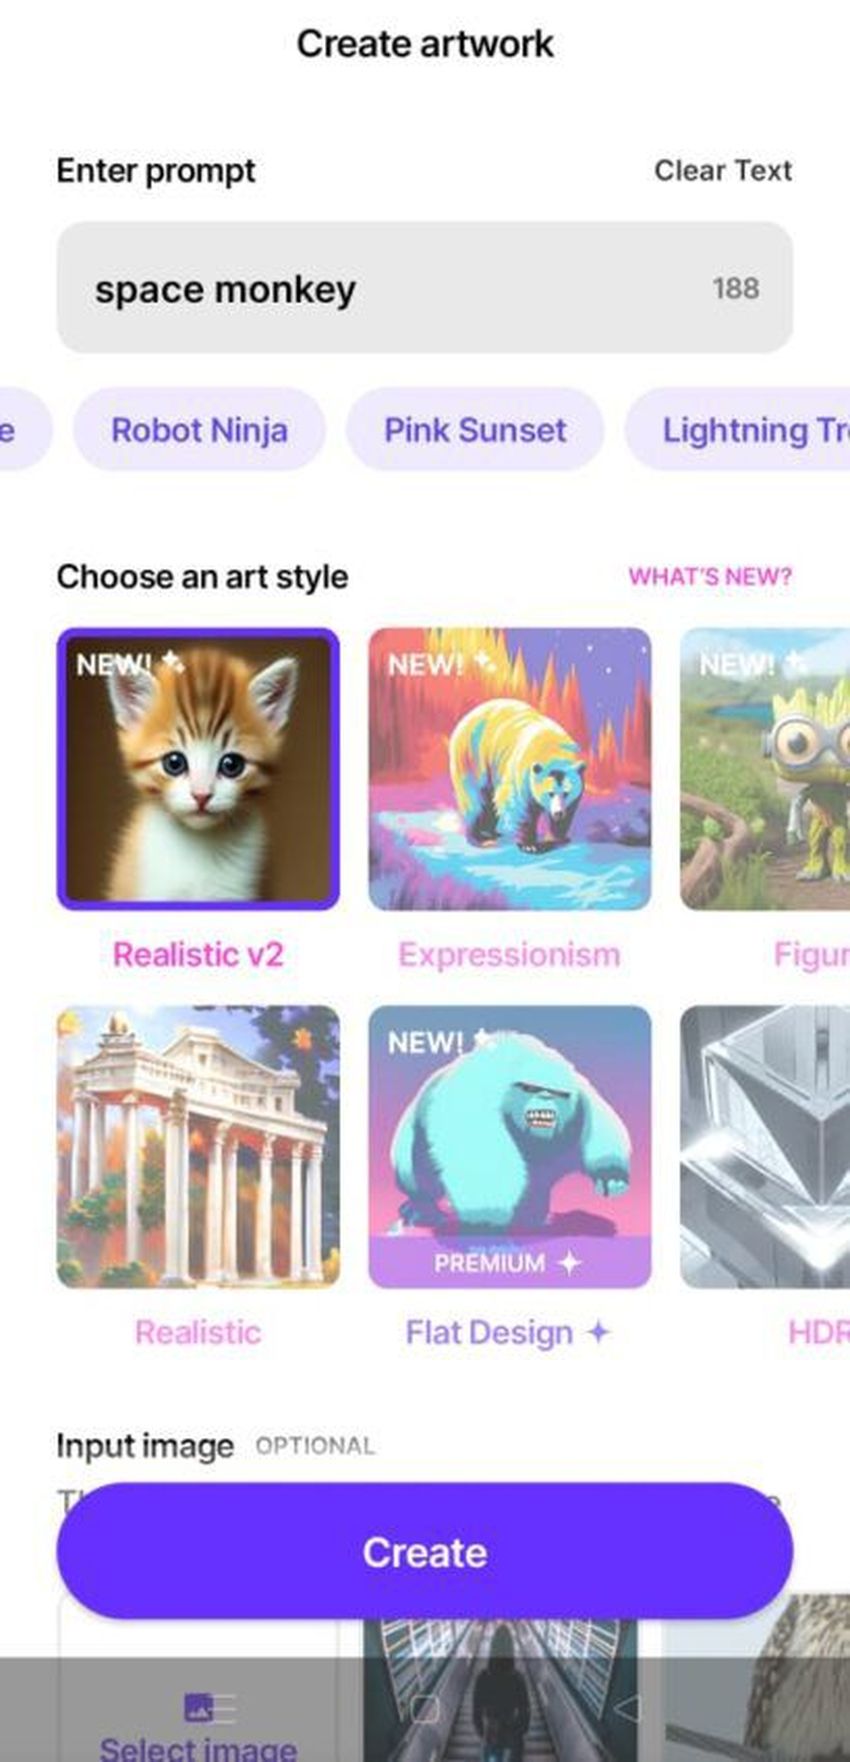This screenshot has height=1762, width=850.
Task: Focus the space monkey prompt field
Action: pos(425,288)
